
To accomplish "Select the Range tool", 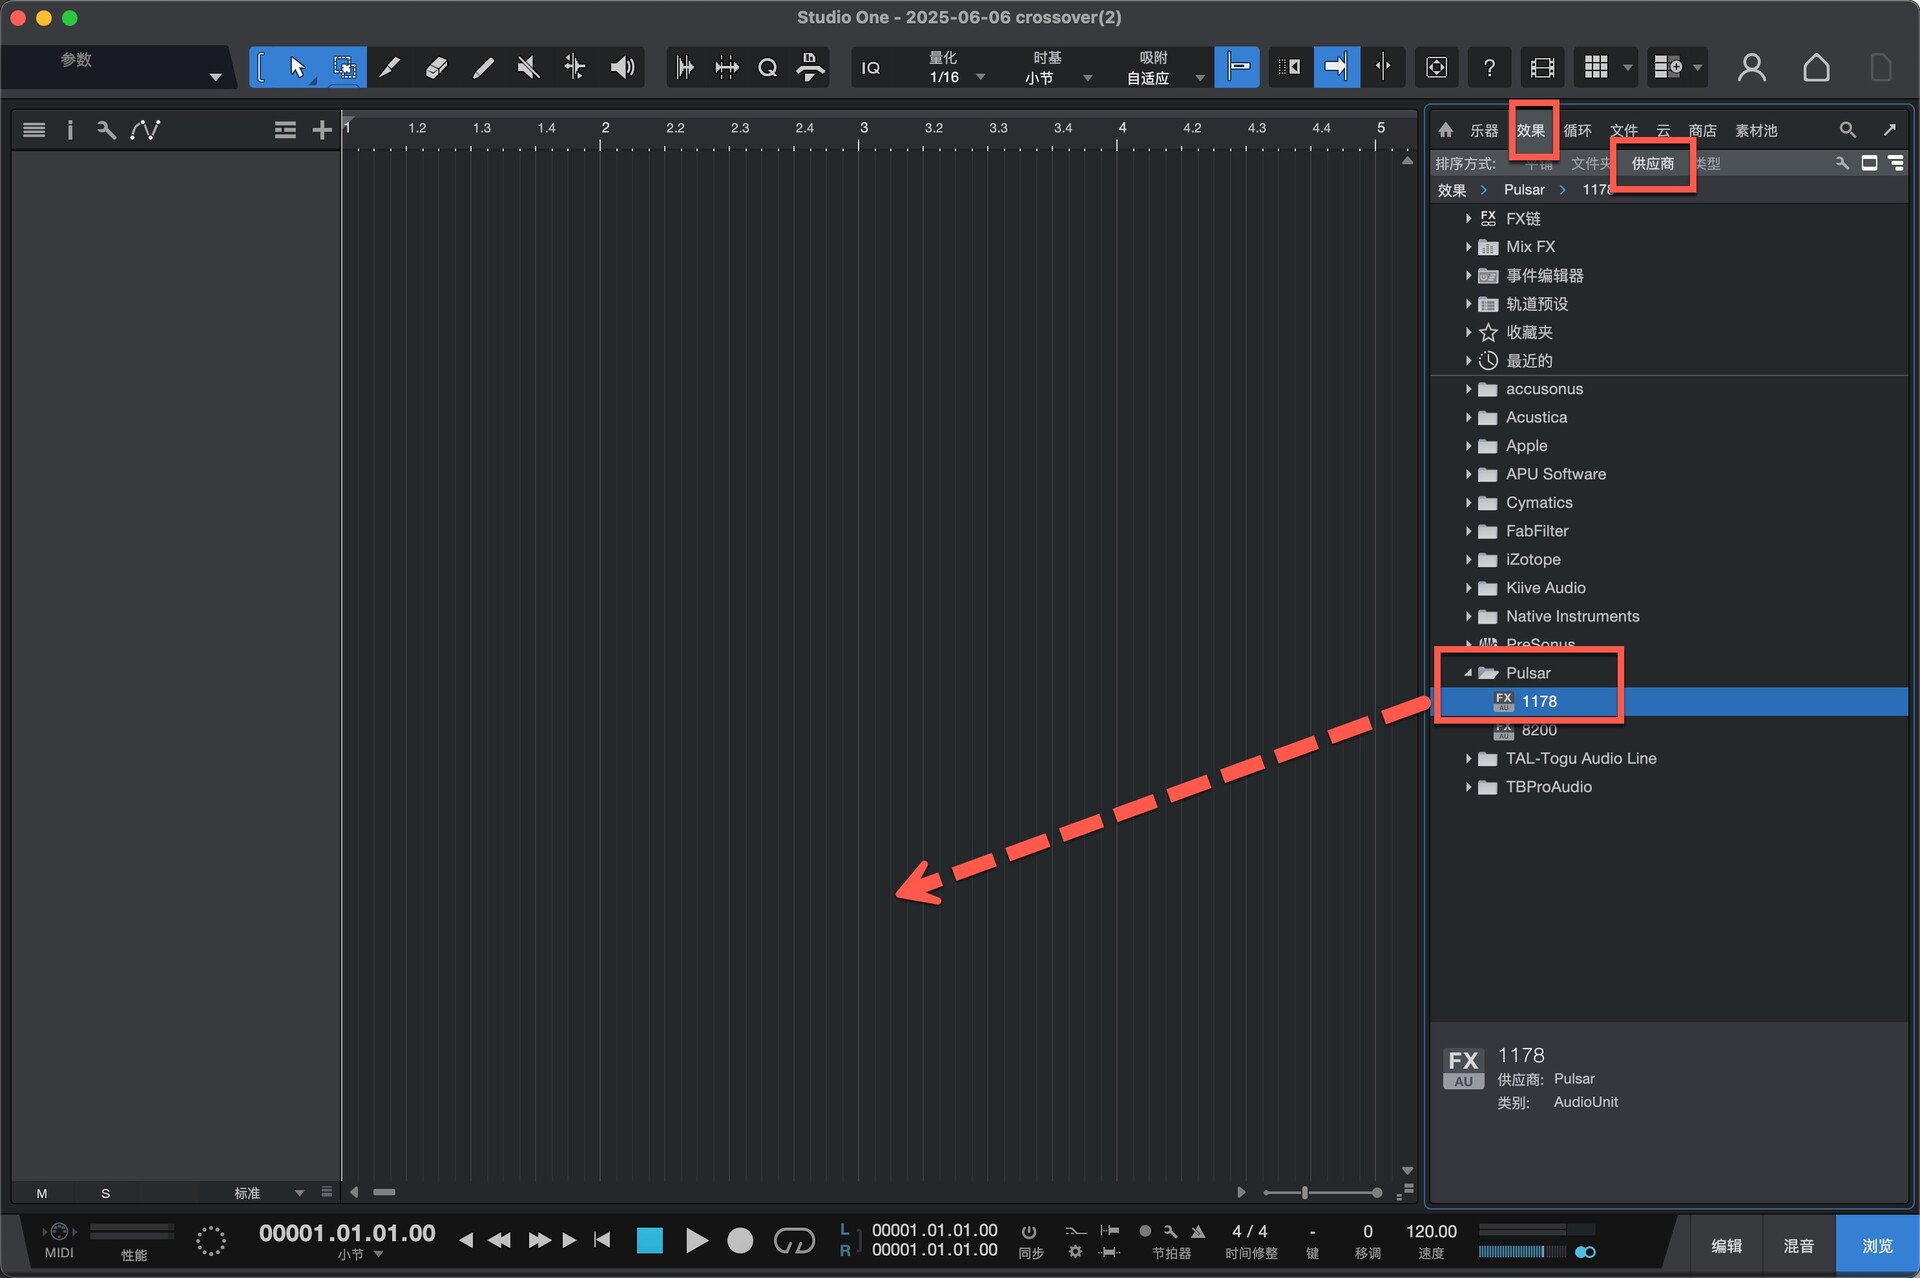I will (344, 67).
